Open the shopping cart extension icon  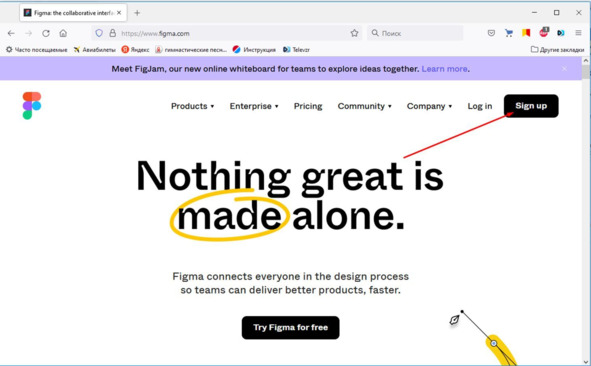click(x=509, y=33)
